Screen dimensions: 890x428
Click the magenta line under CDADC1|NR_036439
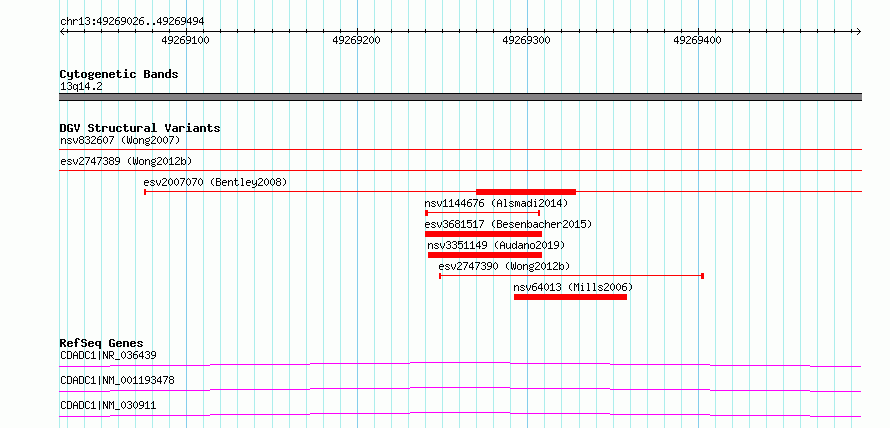(x=460, y=364)
